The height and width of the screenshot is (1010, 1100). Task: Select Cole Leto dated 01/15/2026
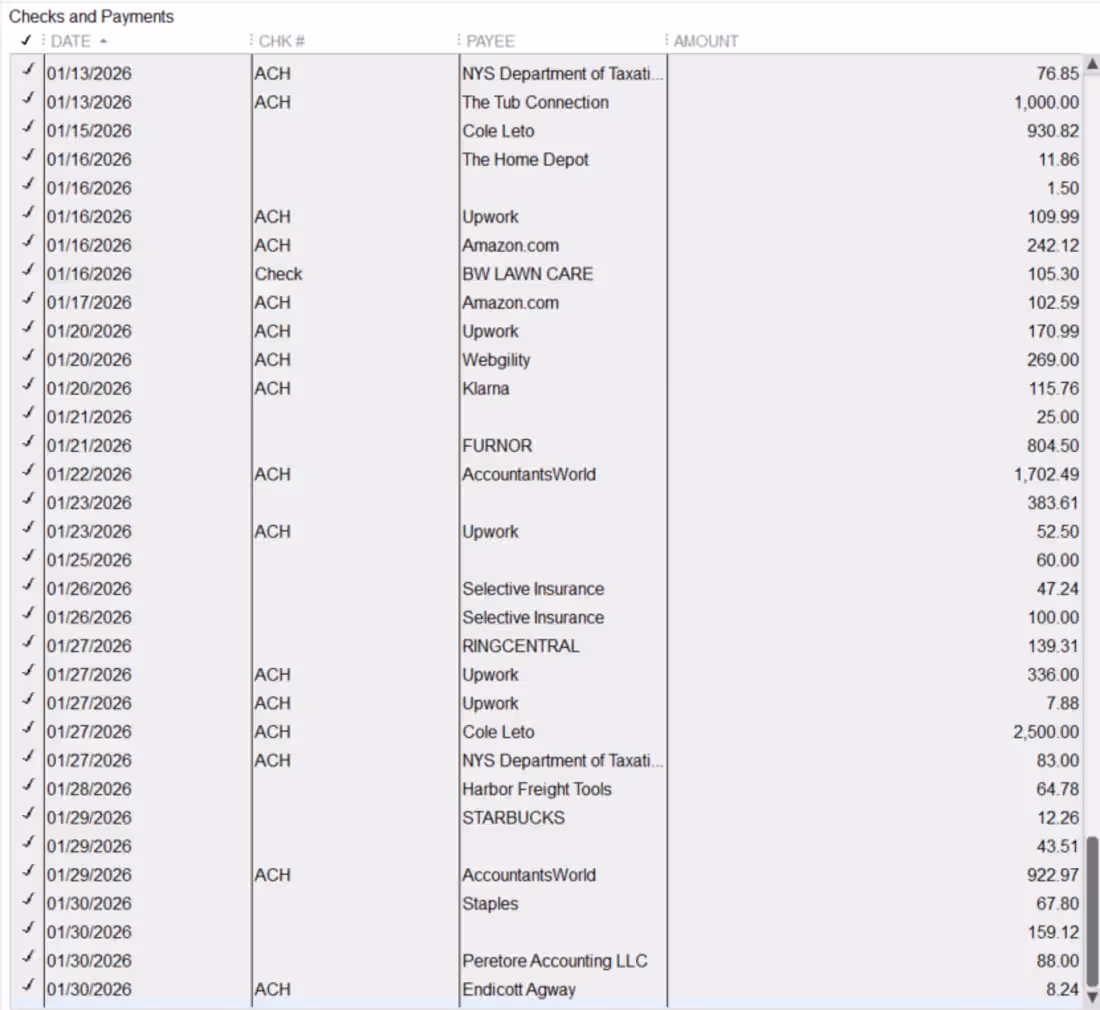coord(498,131)
